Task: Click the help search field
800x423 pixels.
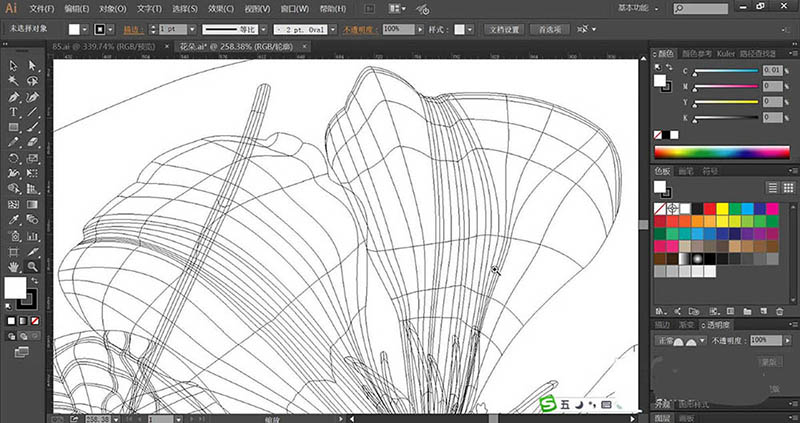Action: (701, 9)
